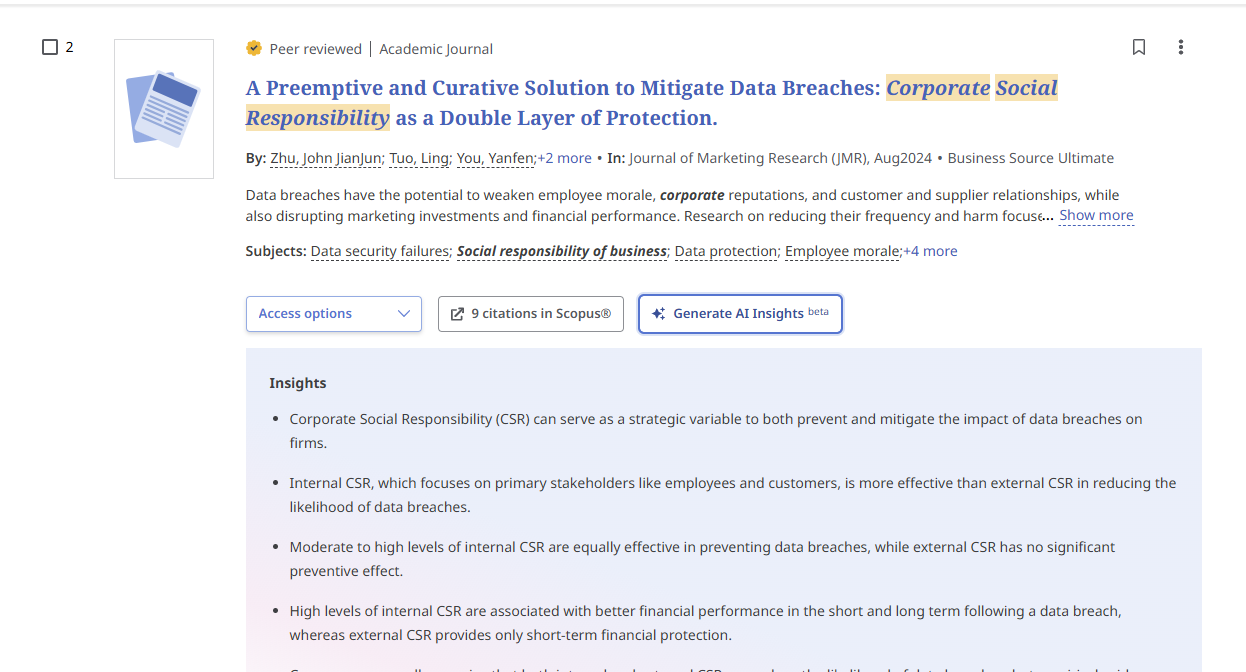Open the article document thumbnail
1246x672 pixels.
coord(164,109)
